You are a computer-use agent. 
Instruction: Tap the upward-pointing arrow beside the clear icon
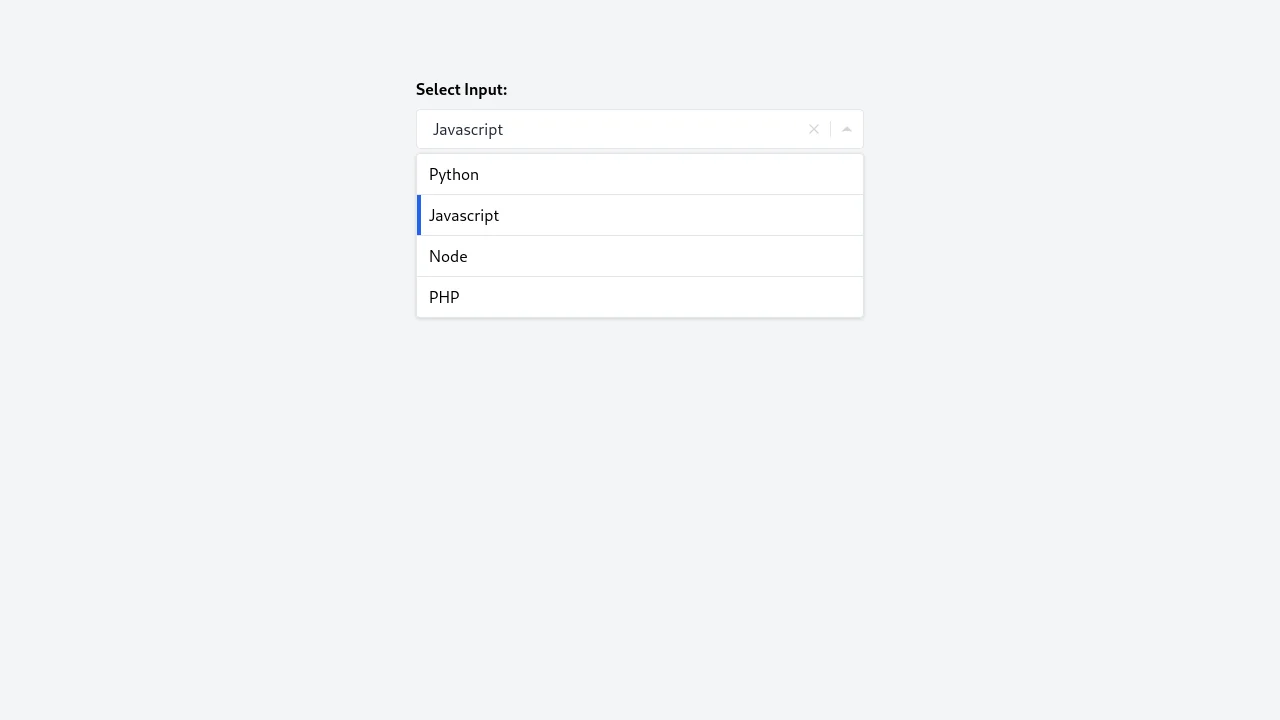click(846, 129)
